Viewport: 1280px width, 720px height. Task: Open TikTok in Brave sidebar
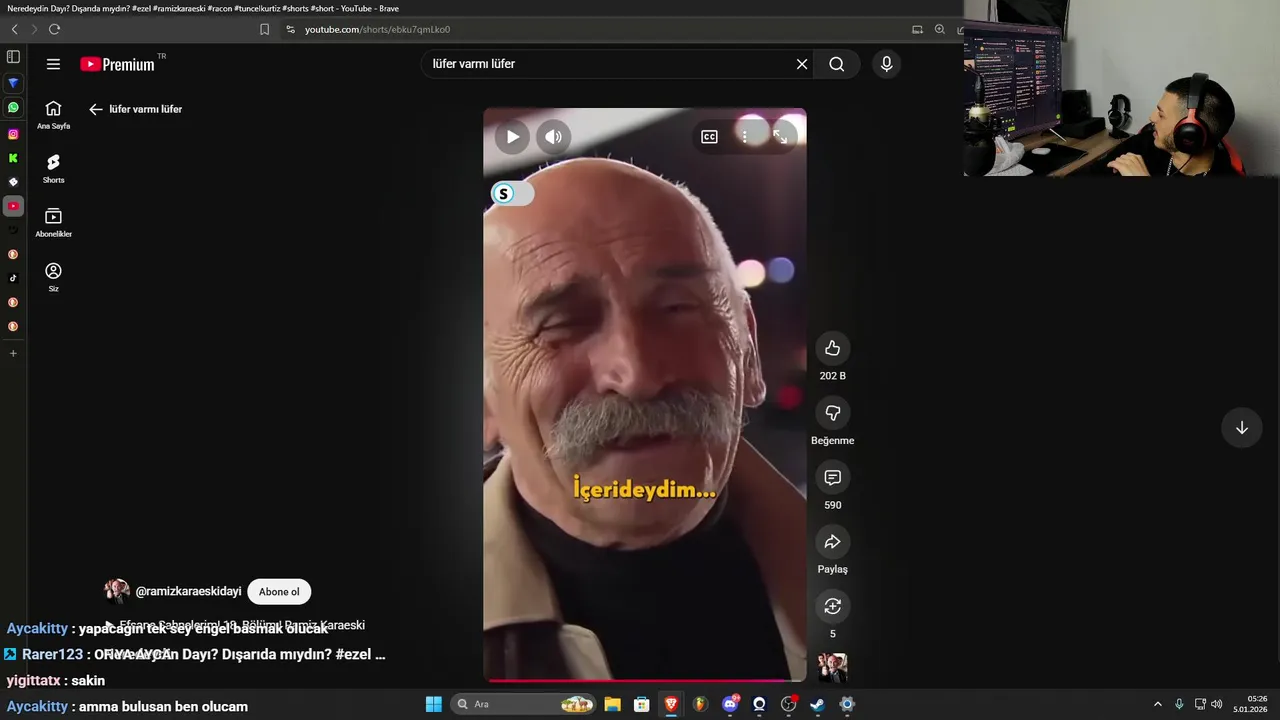pos(13,278)
